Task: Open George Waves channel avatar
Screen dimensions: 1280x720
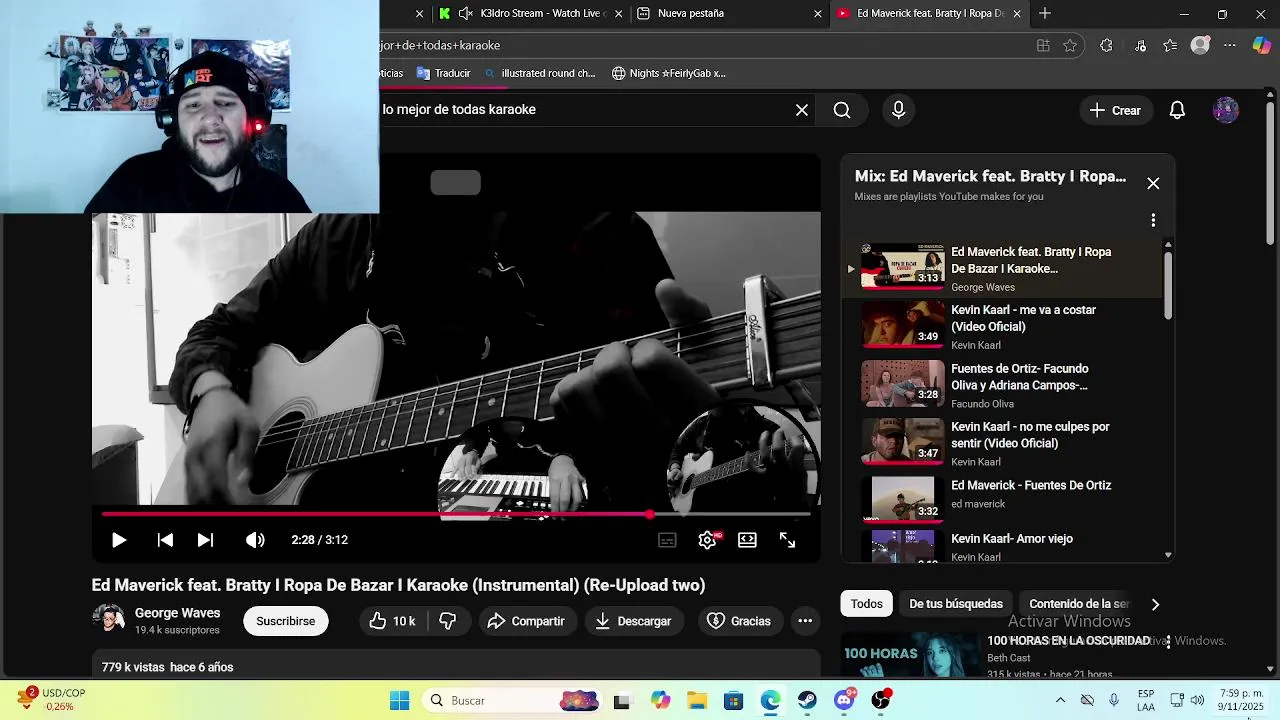Action: (x=108, y=620)
